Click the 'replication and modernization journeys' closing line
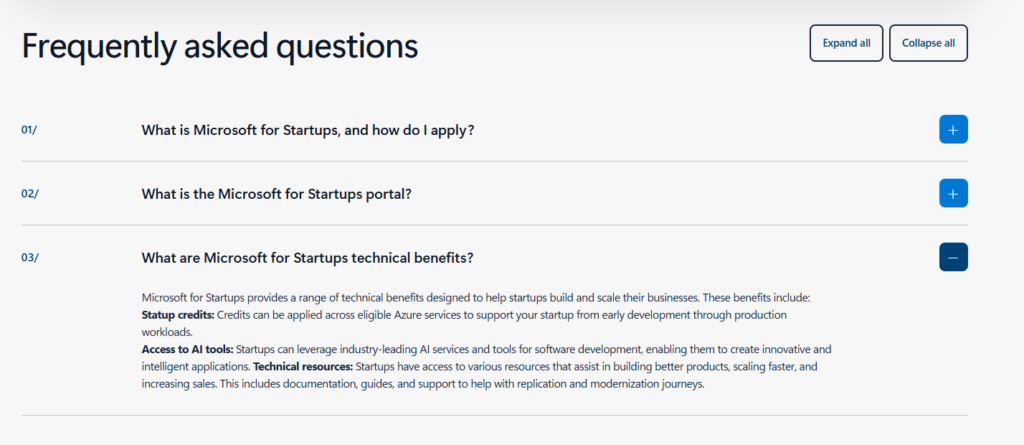This screenshot has width=1024, height=445. (x=423, y=384)
